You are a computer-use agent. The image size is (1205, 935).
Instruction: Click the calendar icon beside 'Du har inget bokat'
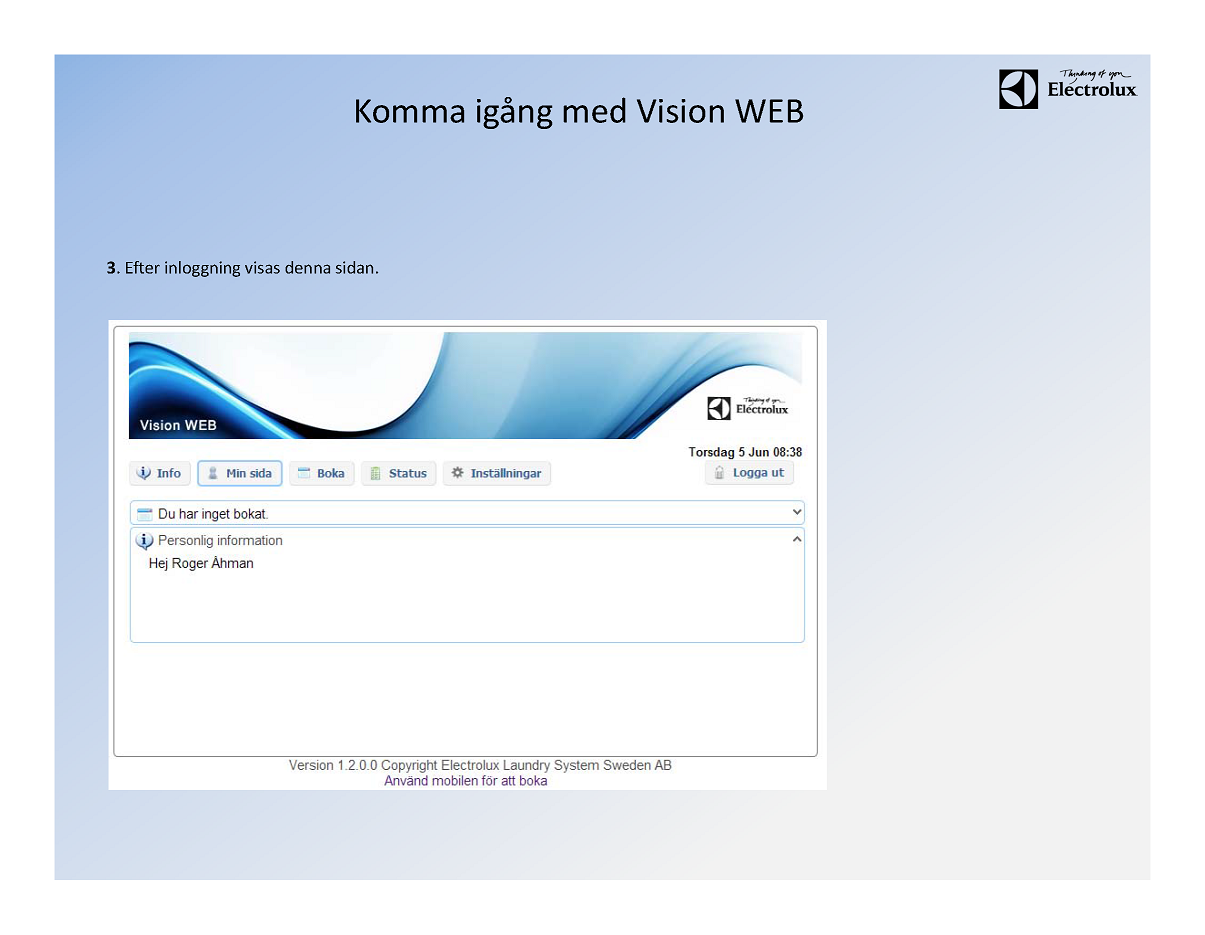click(145, 514)
